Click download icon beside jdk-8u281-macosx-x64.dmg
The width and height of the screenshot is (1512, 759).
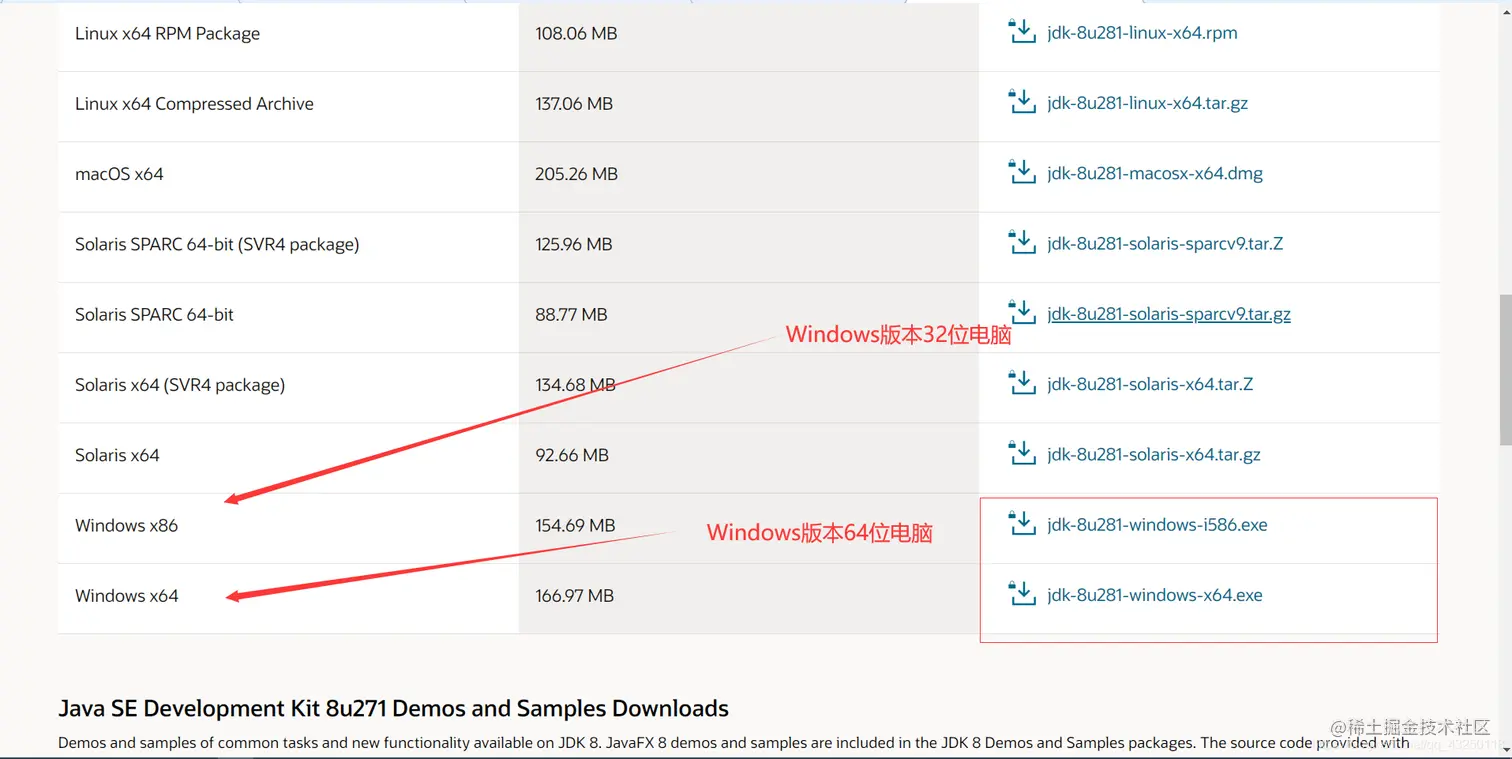point(1022,171)
